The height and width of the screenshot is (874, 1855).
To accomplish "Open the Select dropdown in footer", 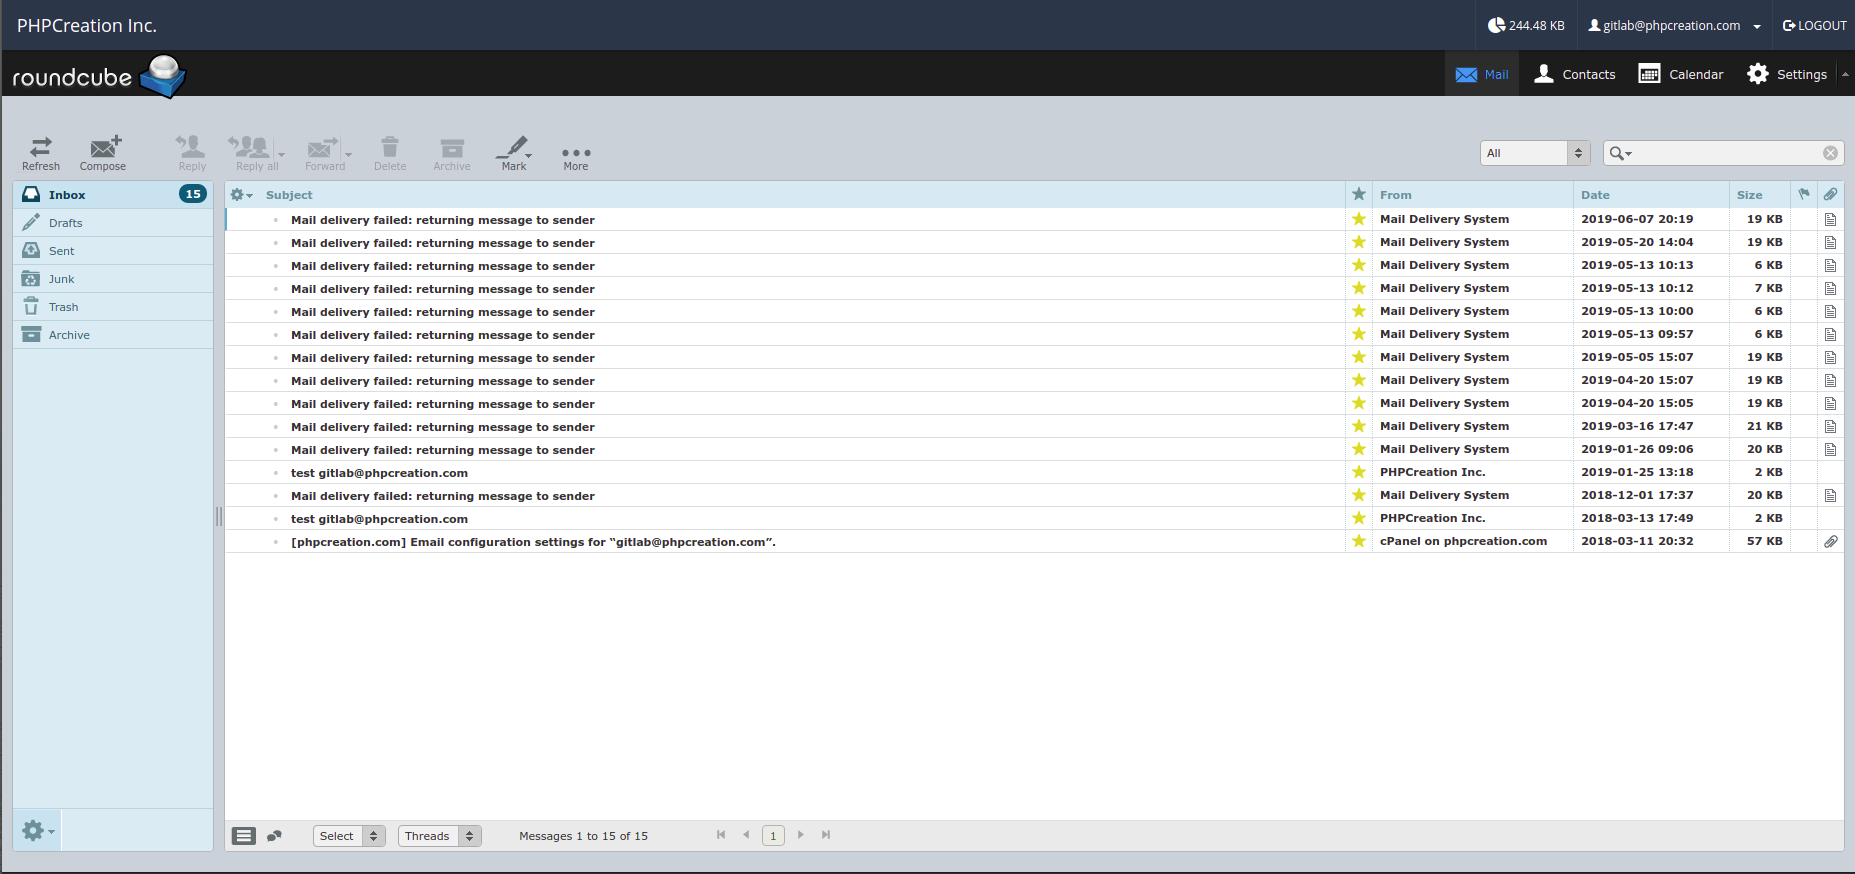I will 349,836.
